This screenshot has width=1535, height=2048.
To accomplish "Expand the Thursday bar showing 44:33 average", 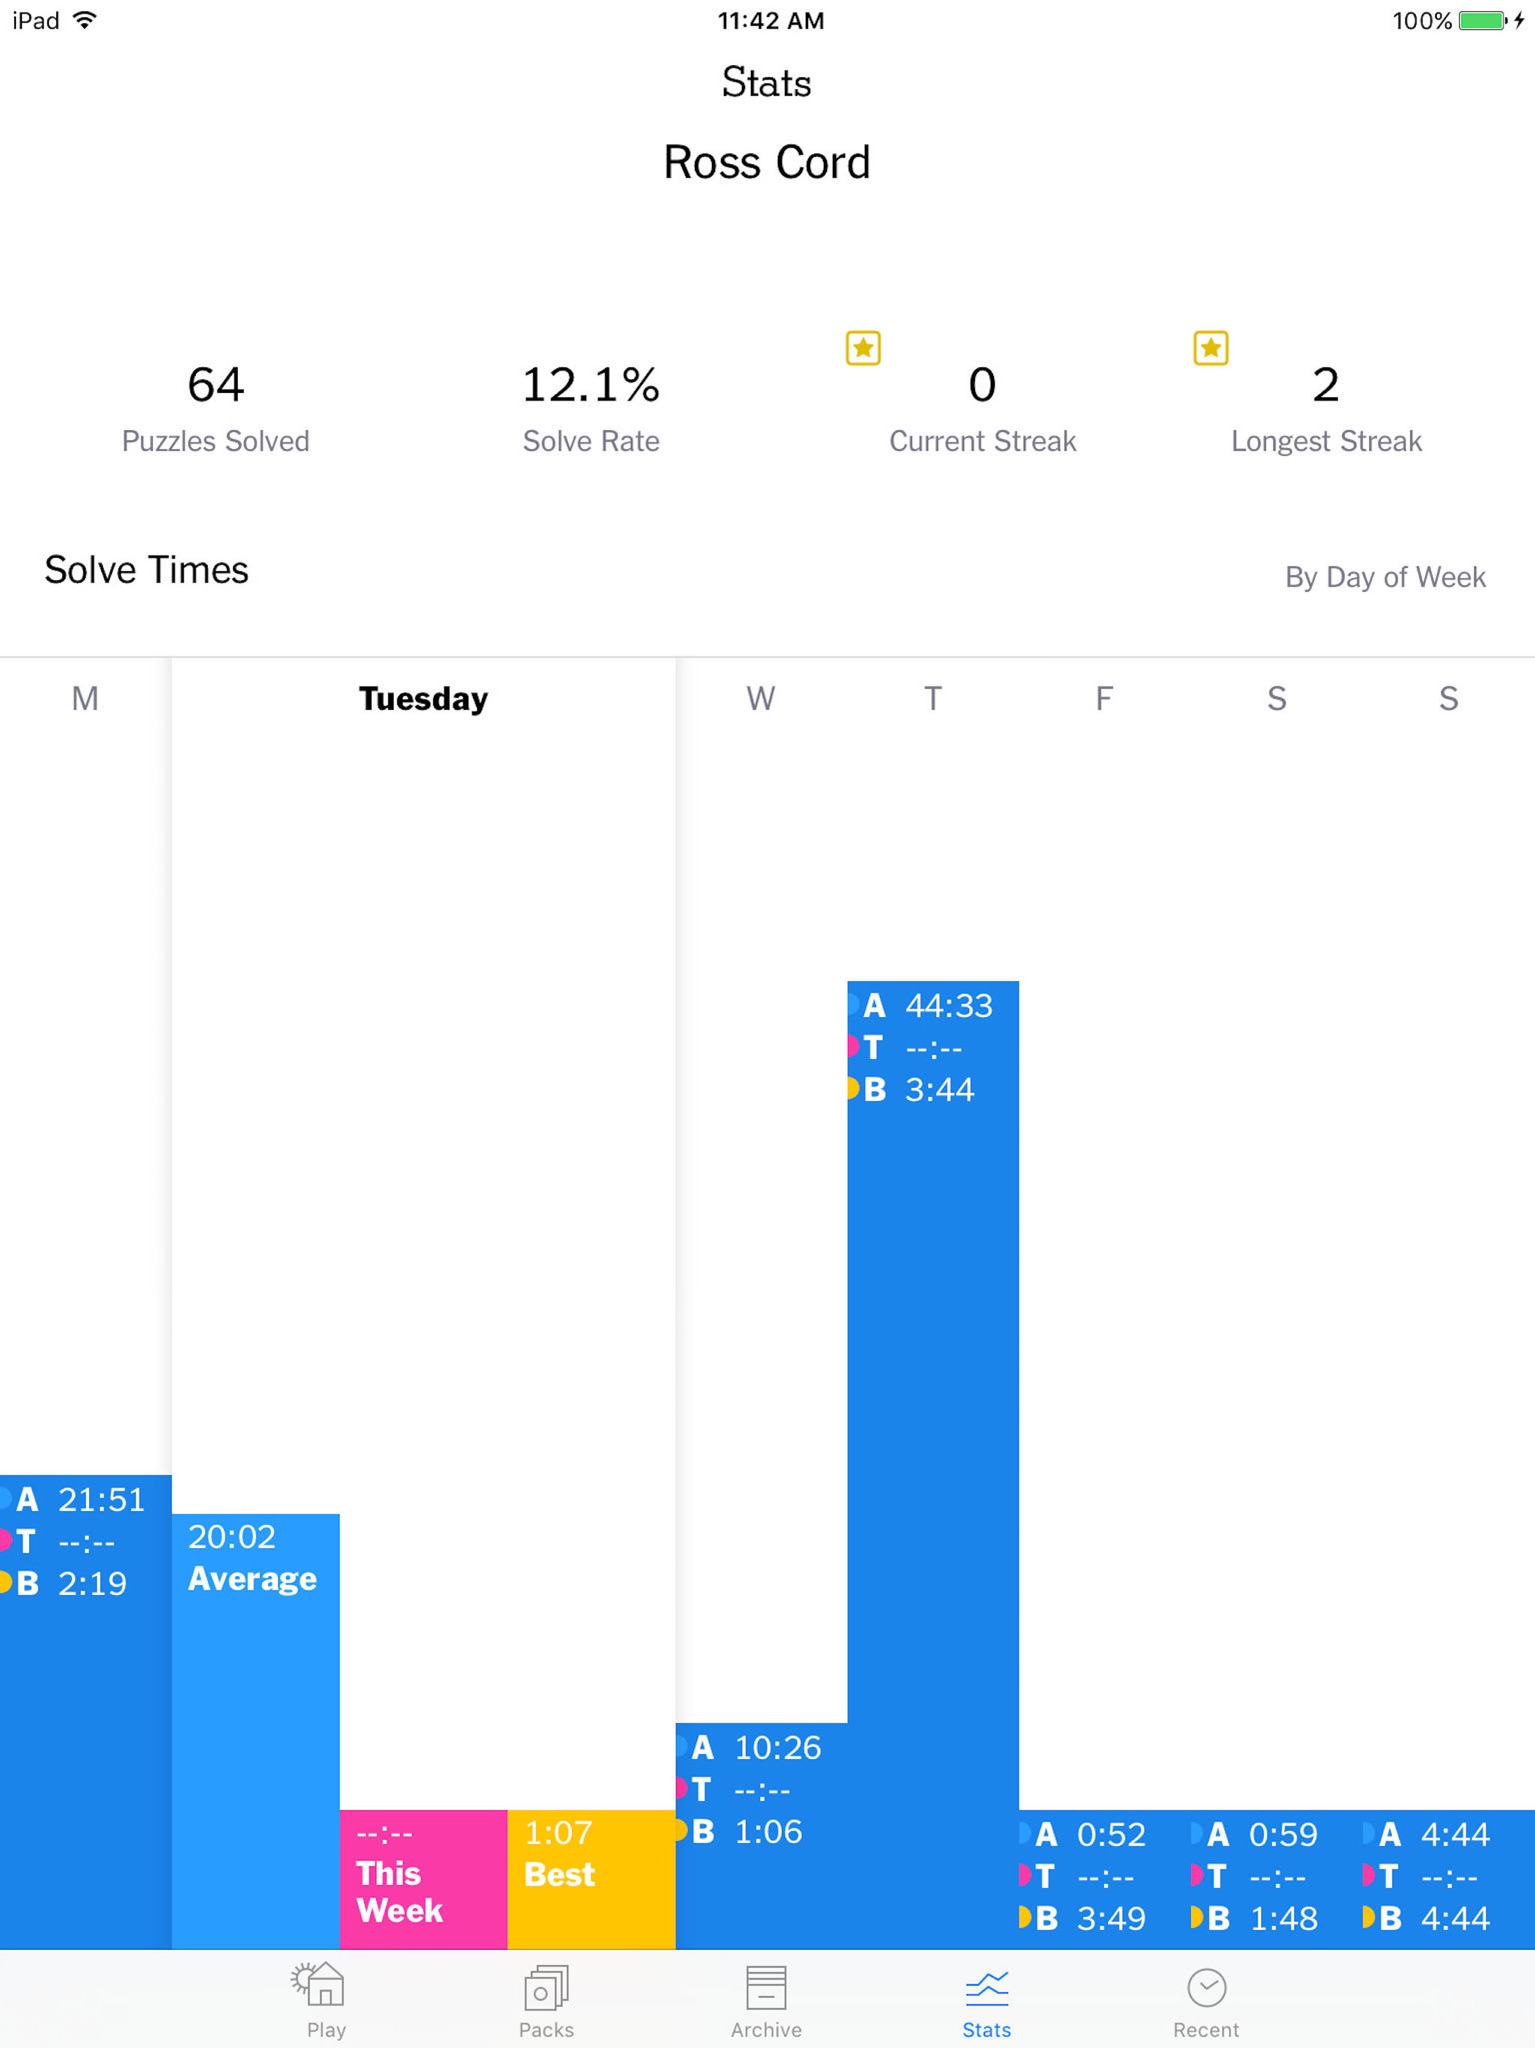I will 933,1465.
